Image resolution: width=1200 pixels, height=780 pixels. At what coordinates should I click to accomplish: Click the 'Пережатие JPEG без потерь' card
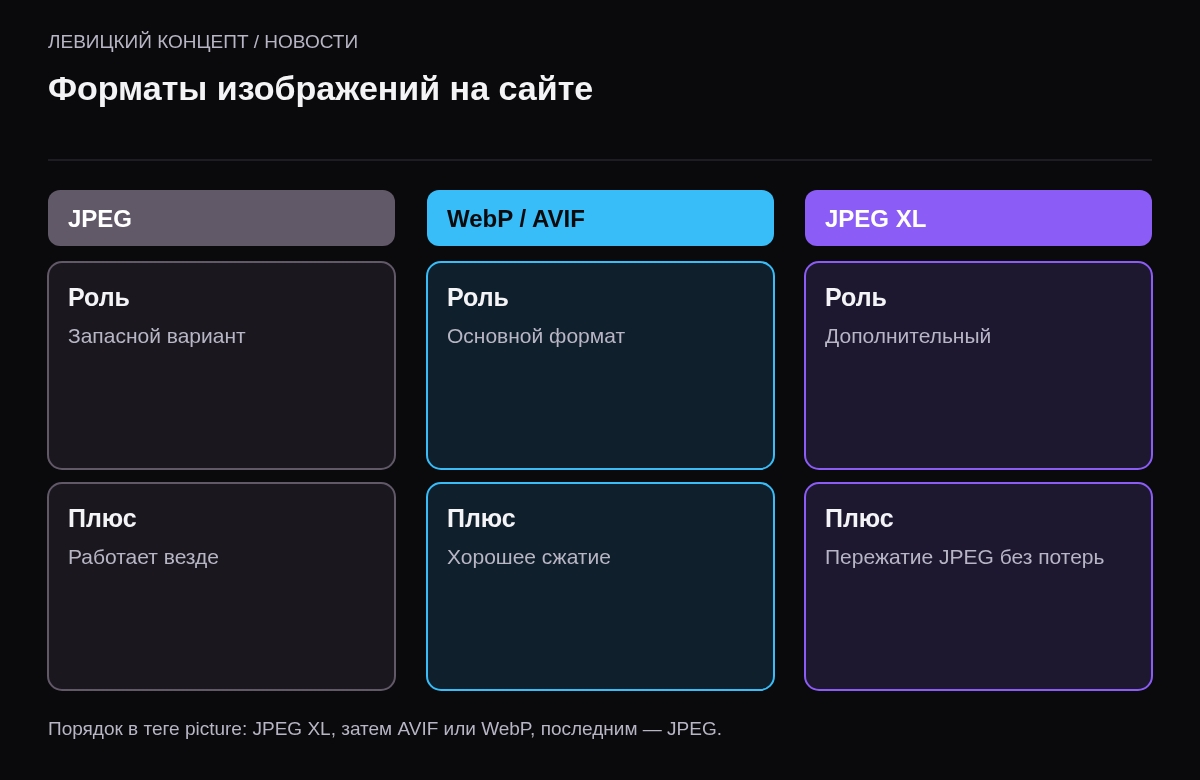(978, 586)
